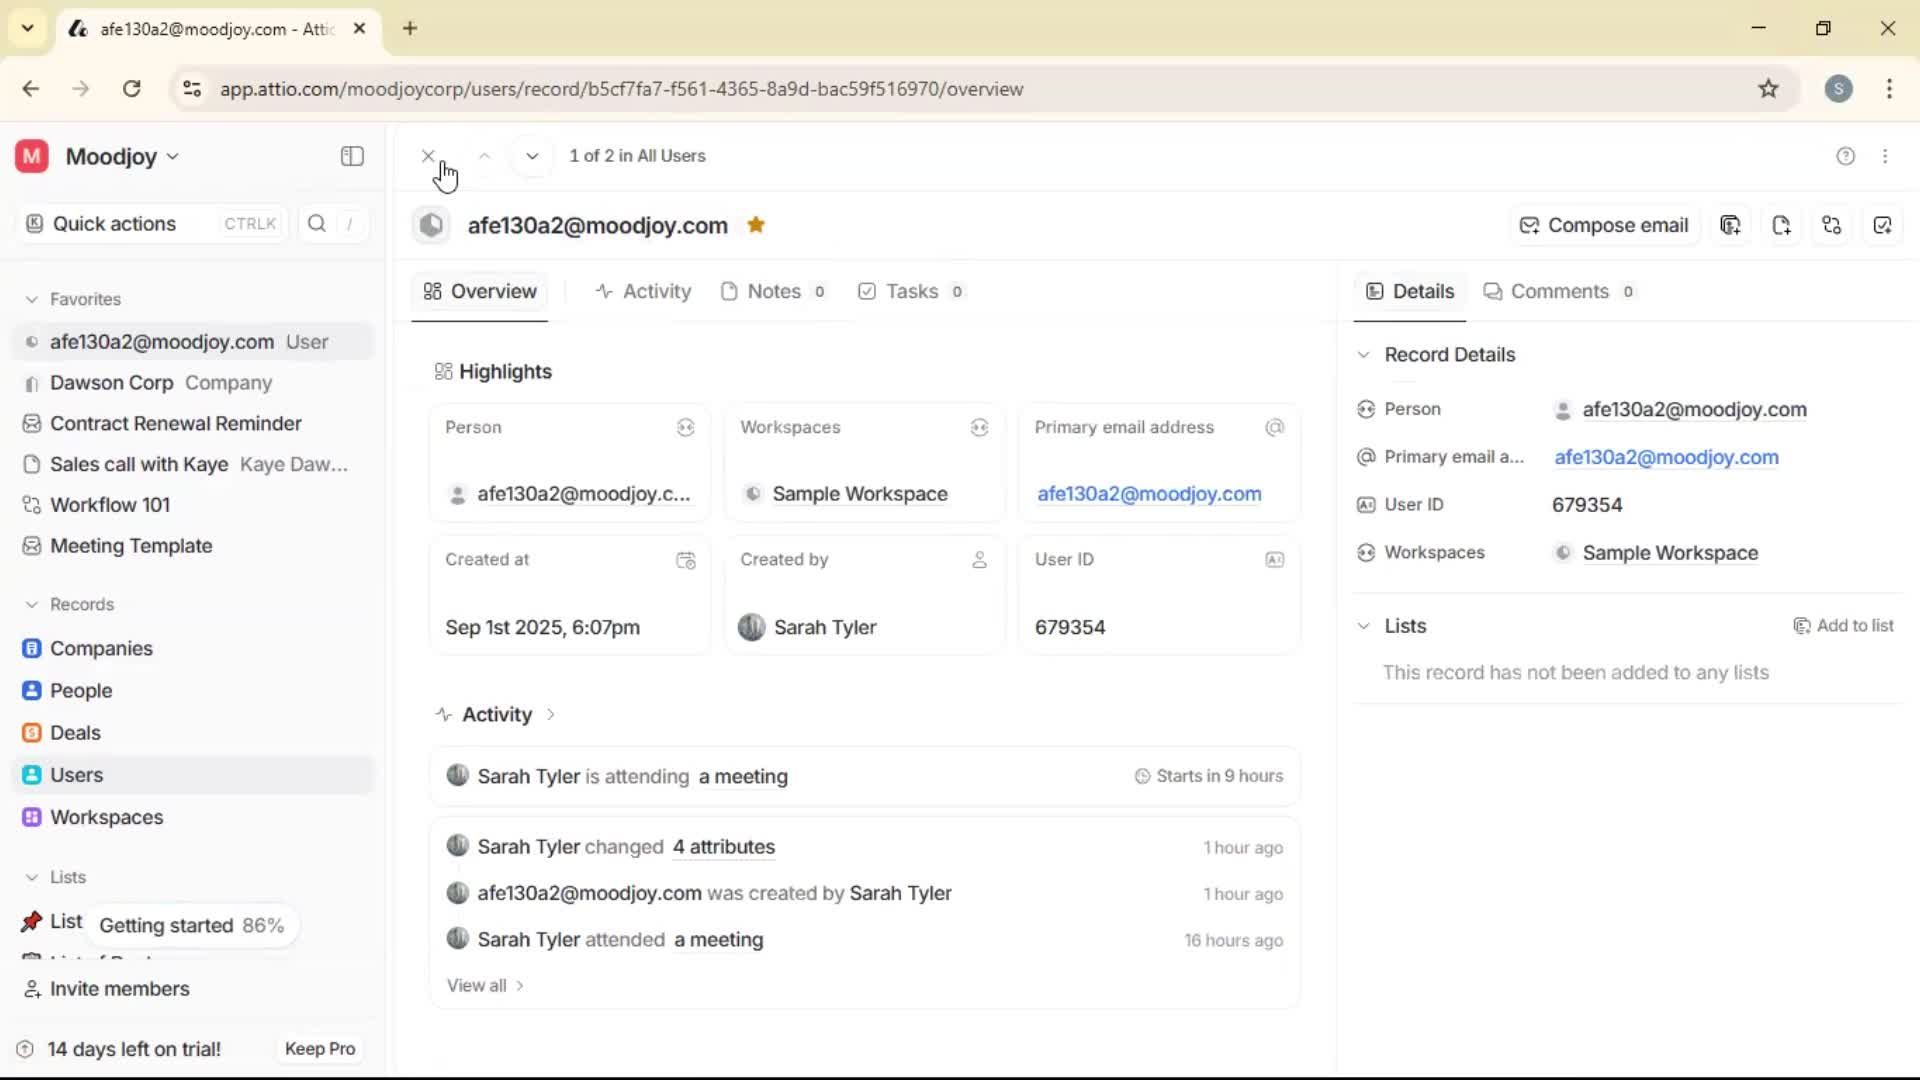
Task: Click the Moodjoy logo icon
Action: (x=30, y=156)
